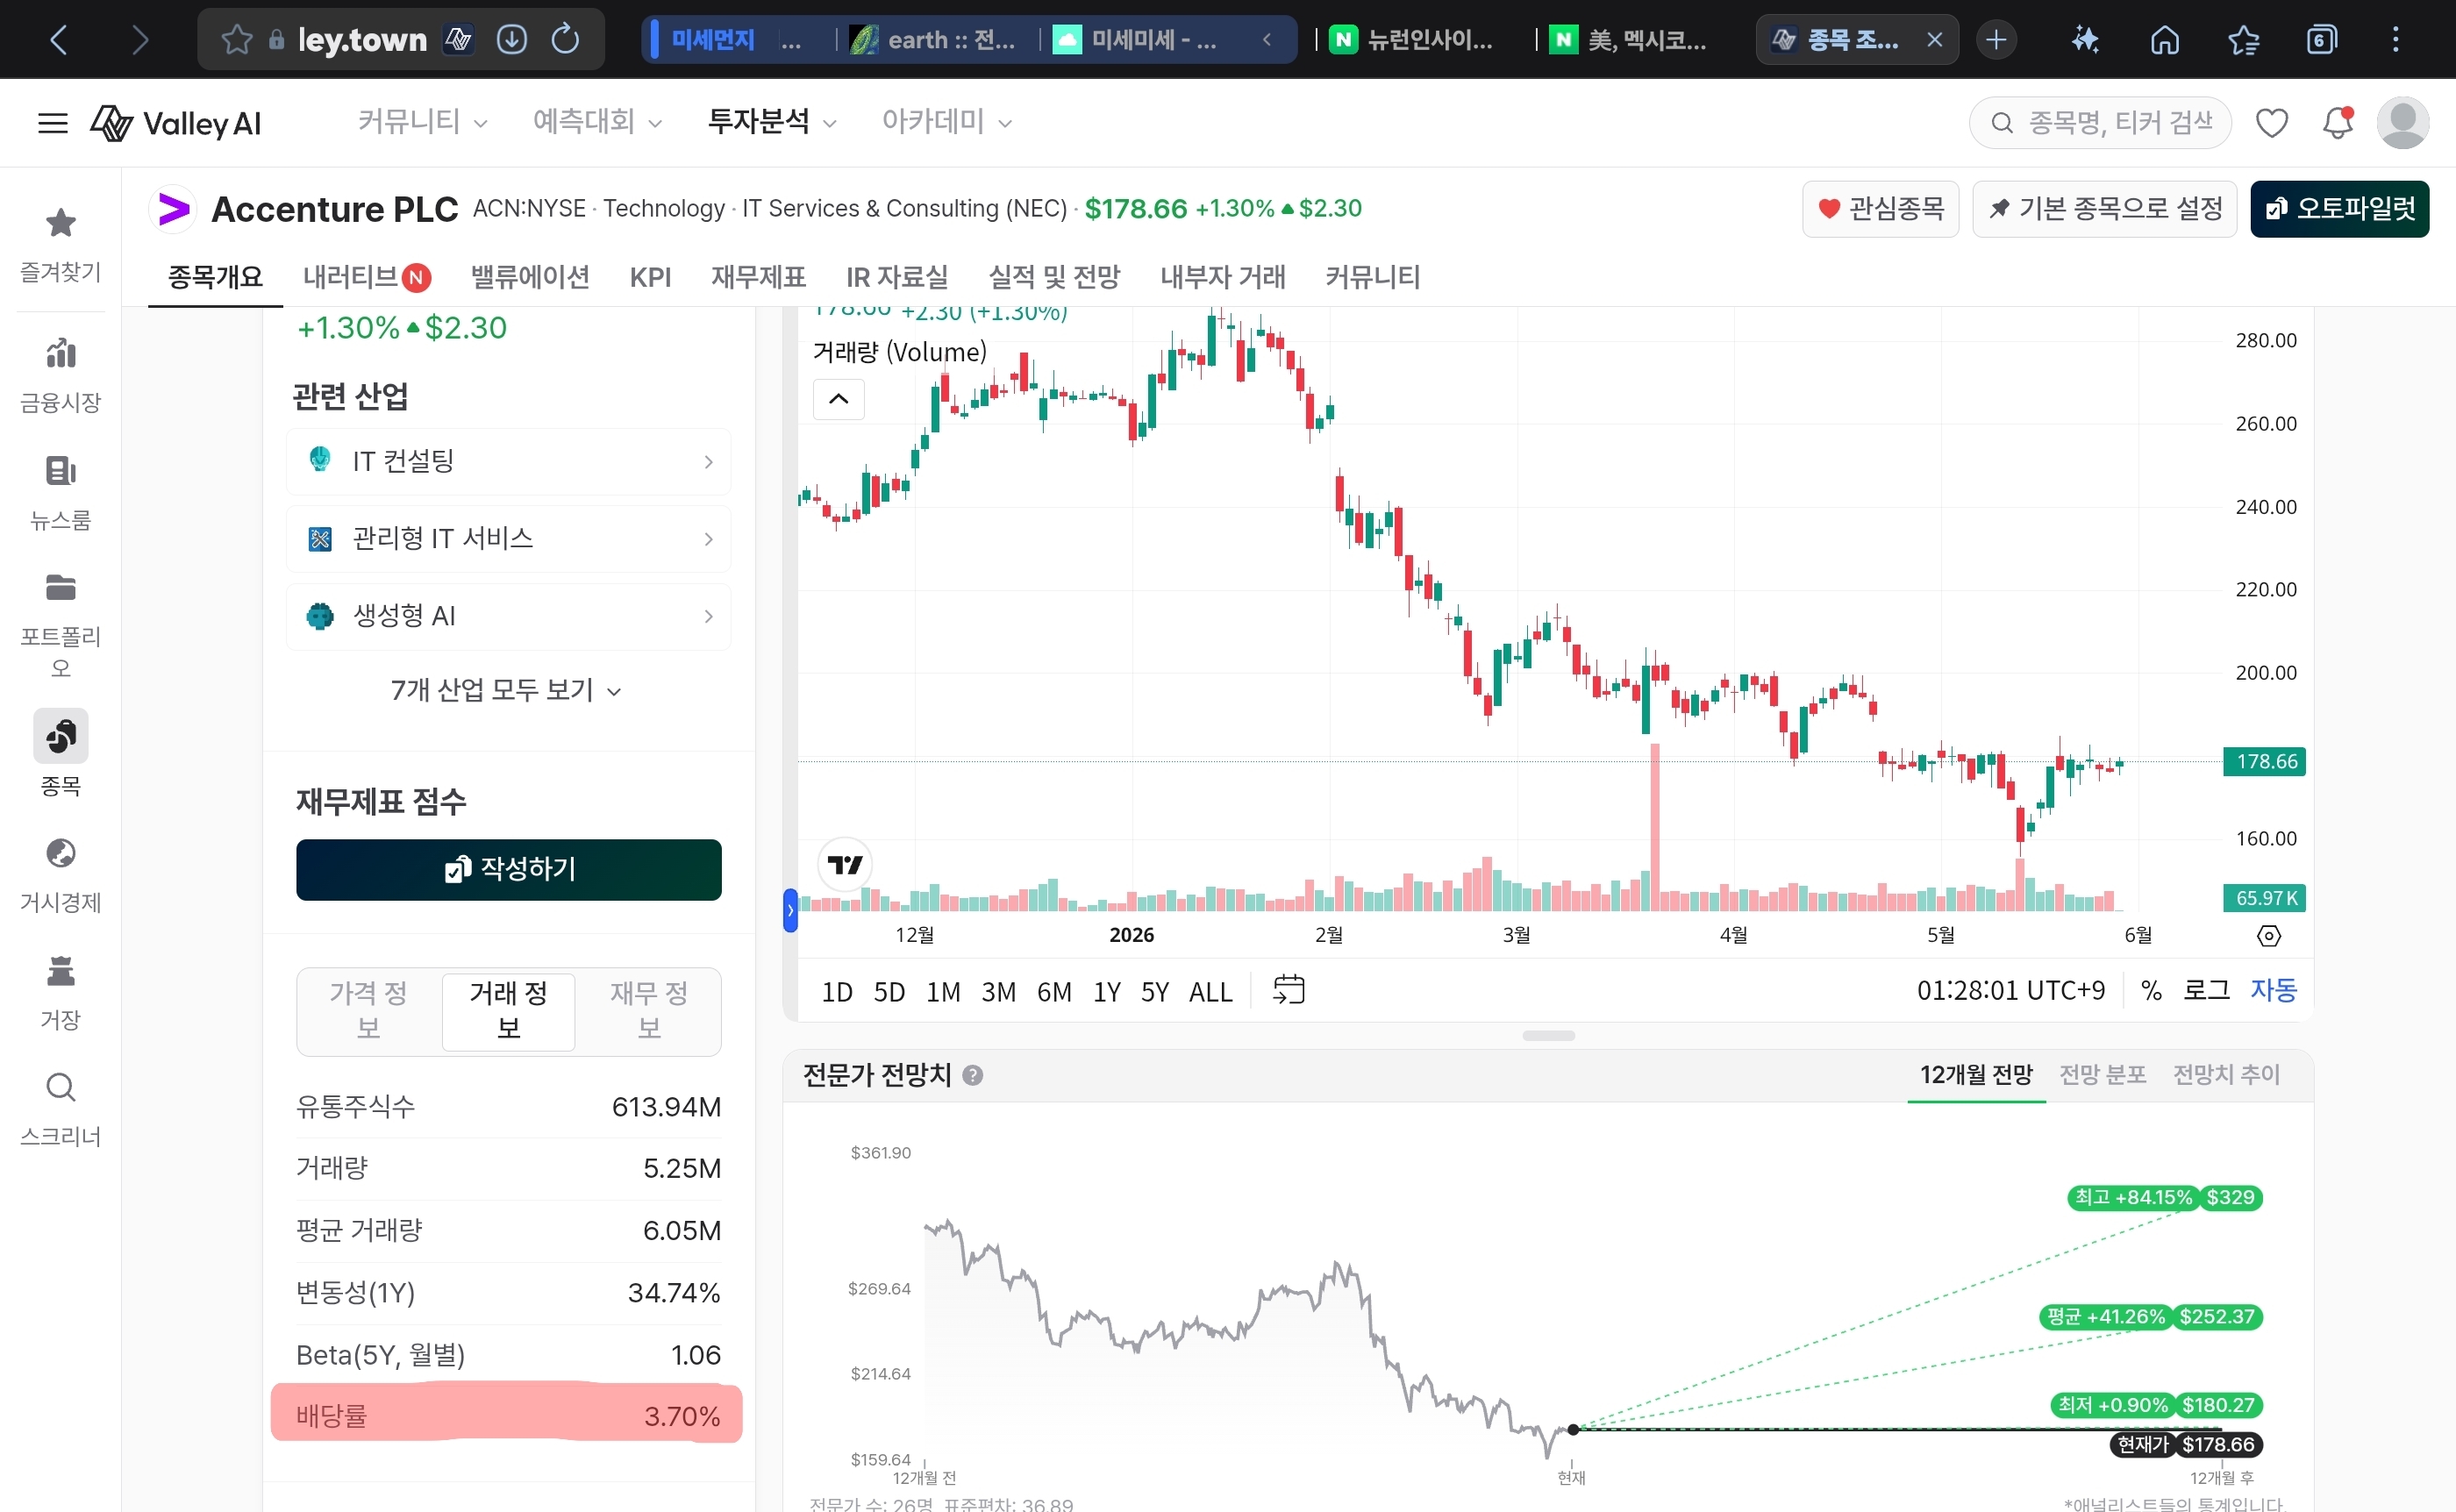
Task: Click 기본 종목으로 설정 button
Action: [2104, 209]
